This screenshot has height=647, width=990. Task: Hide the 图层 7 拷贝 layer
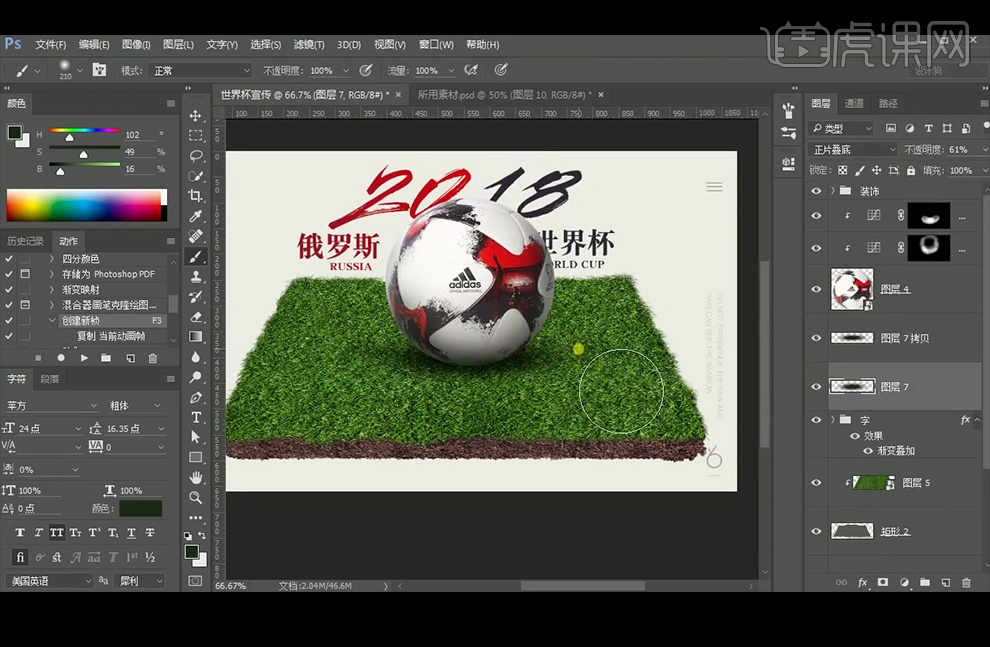[816, 338]
